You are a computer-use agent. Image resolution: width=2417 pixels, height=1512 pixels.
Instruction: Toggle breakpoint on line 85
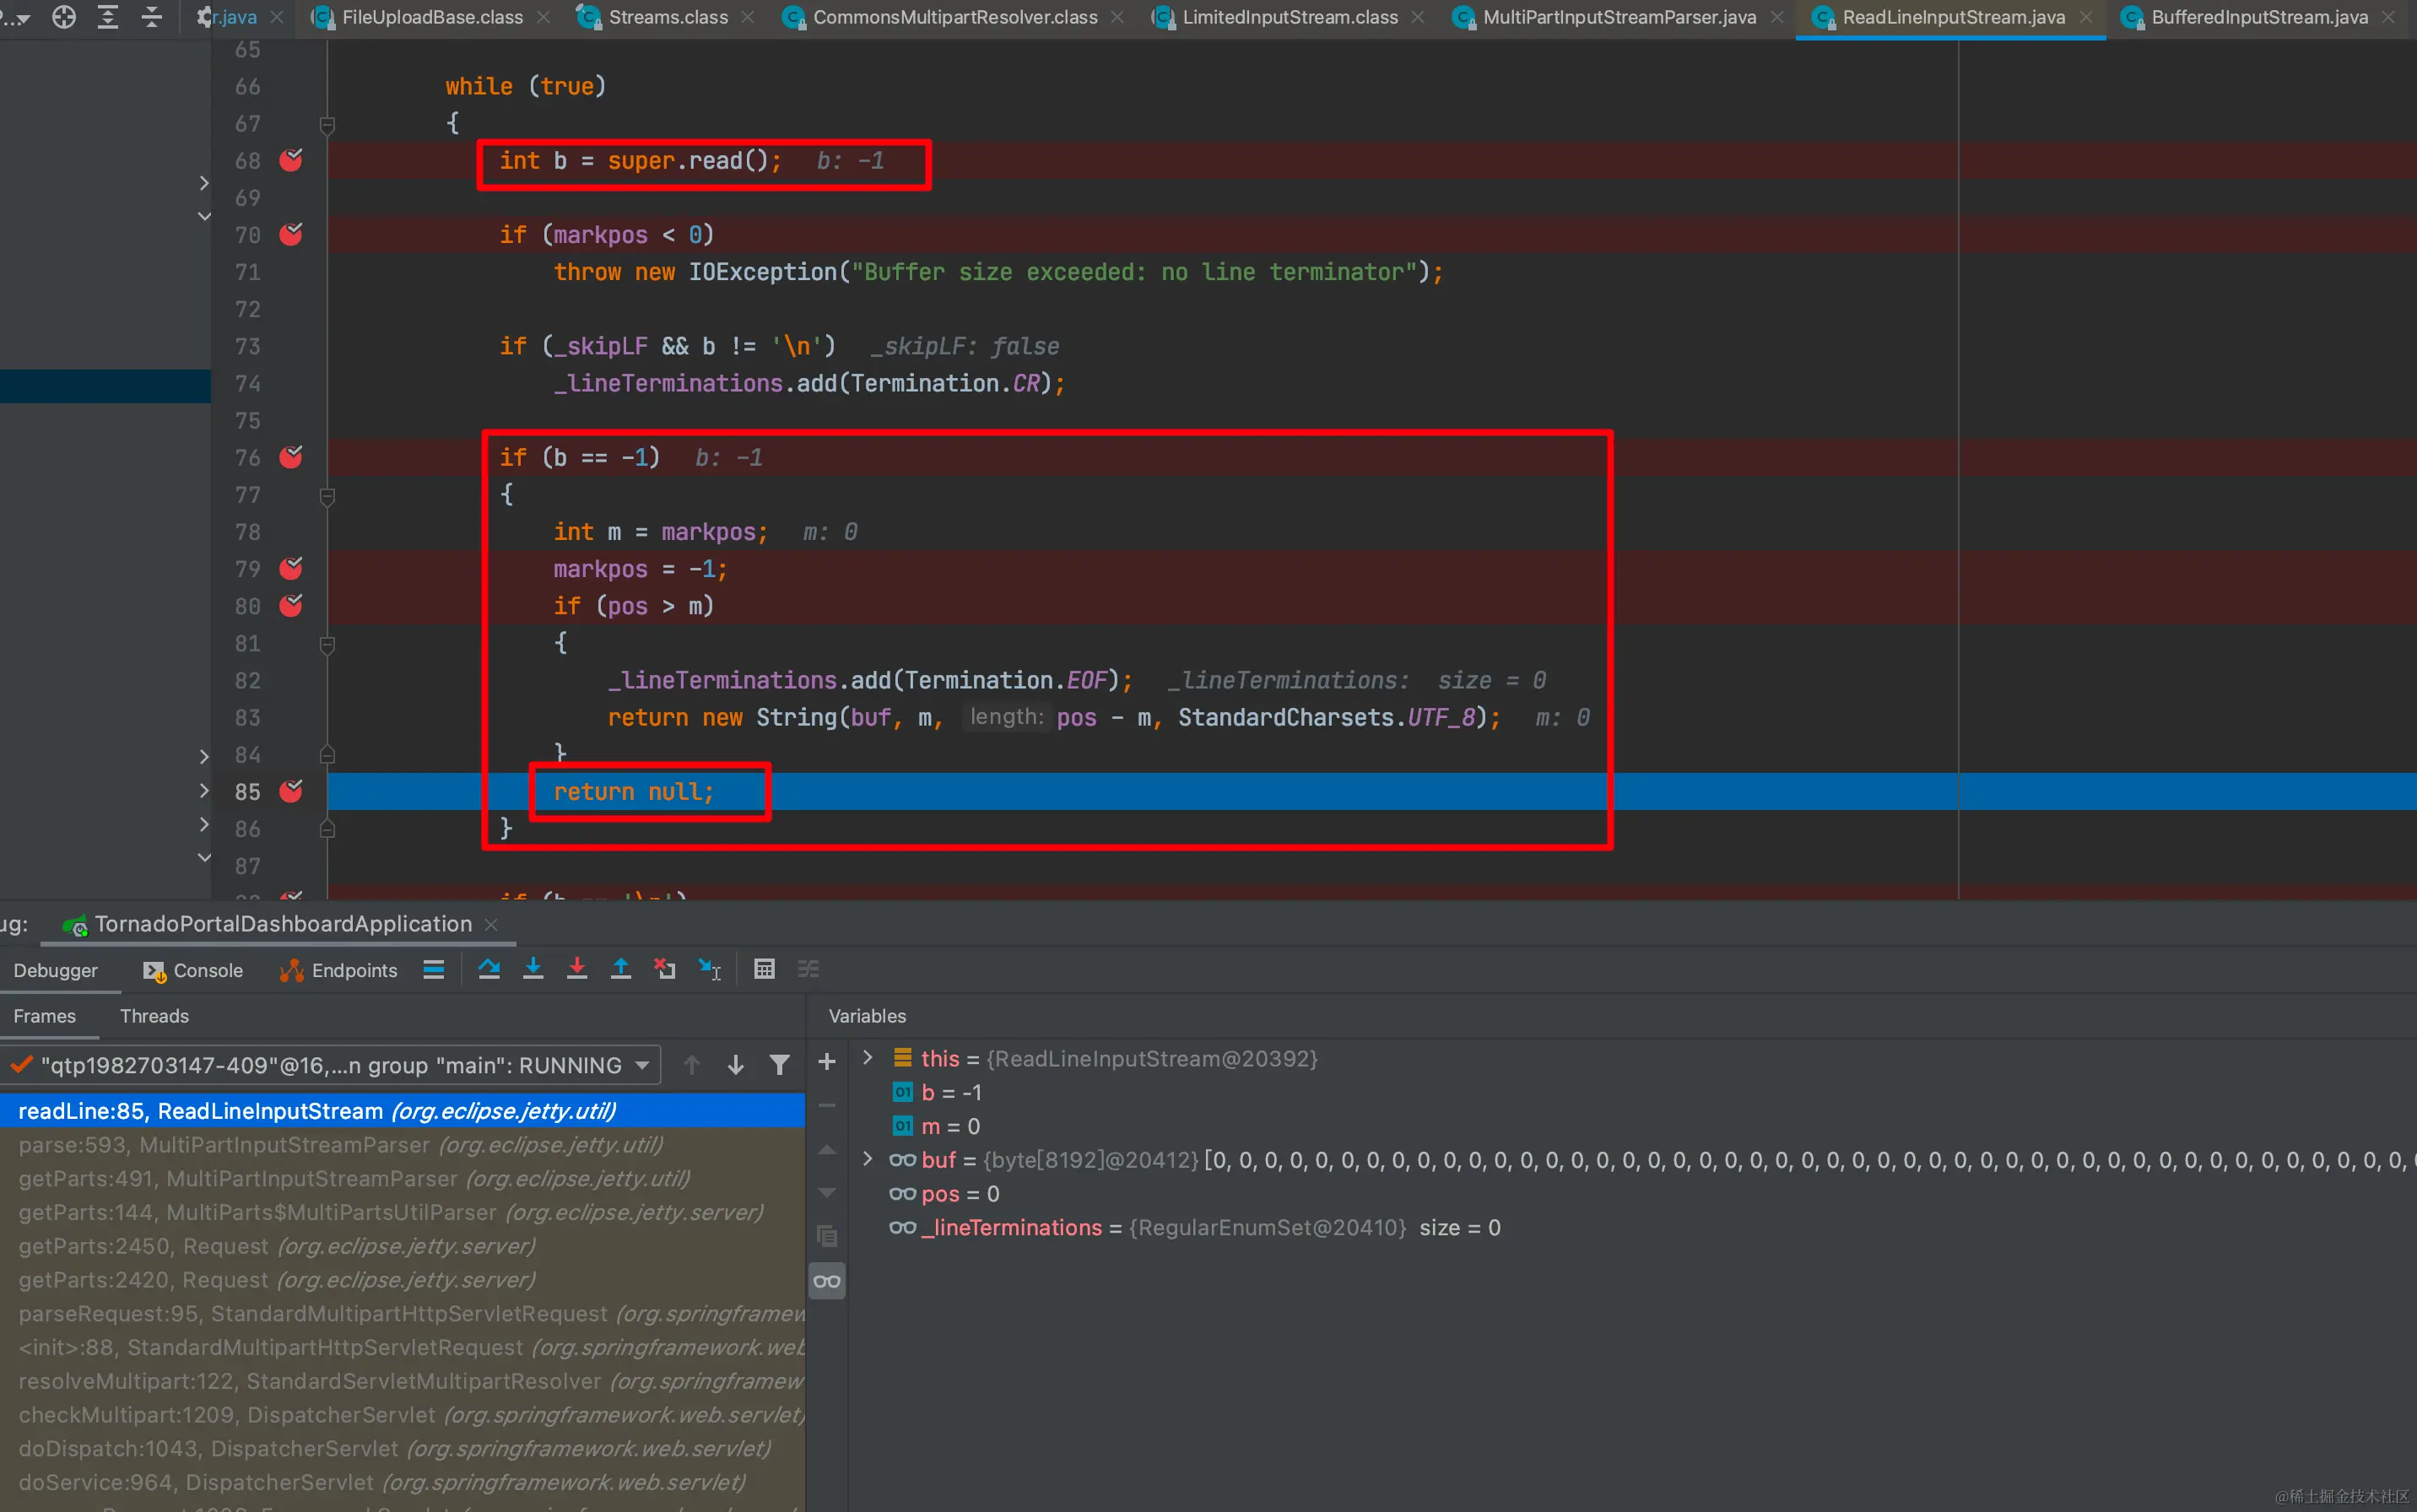coord(291,791)
